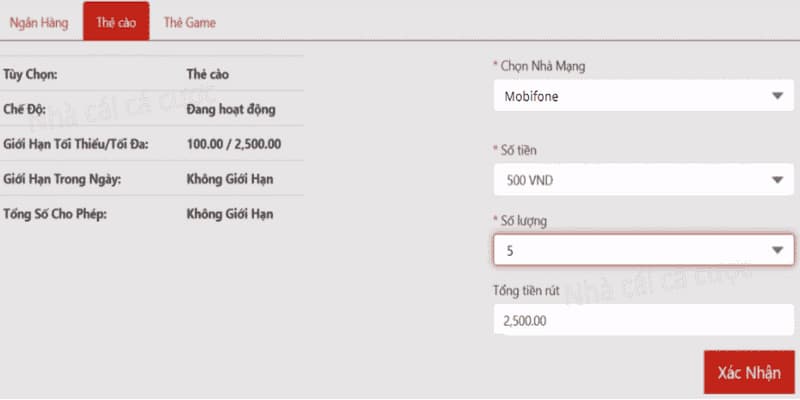800x400 pixels.
Task: Click the Chọn Nhà Mạng field label
Action: [x=543, y=66]
